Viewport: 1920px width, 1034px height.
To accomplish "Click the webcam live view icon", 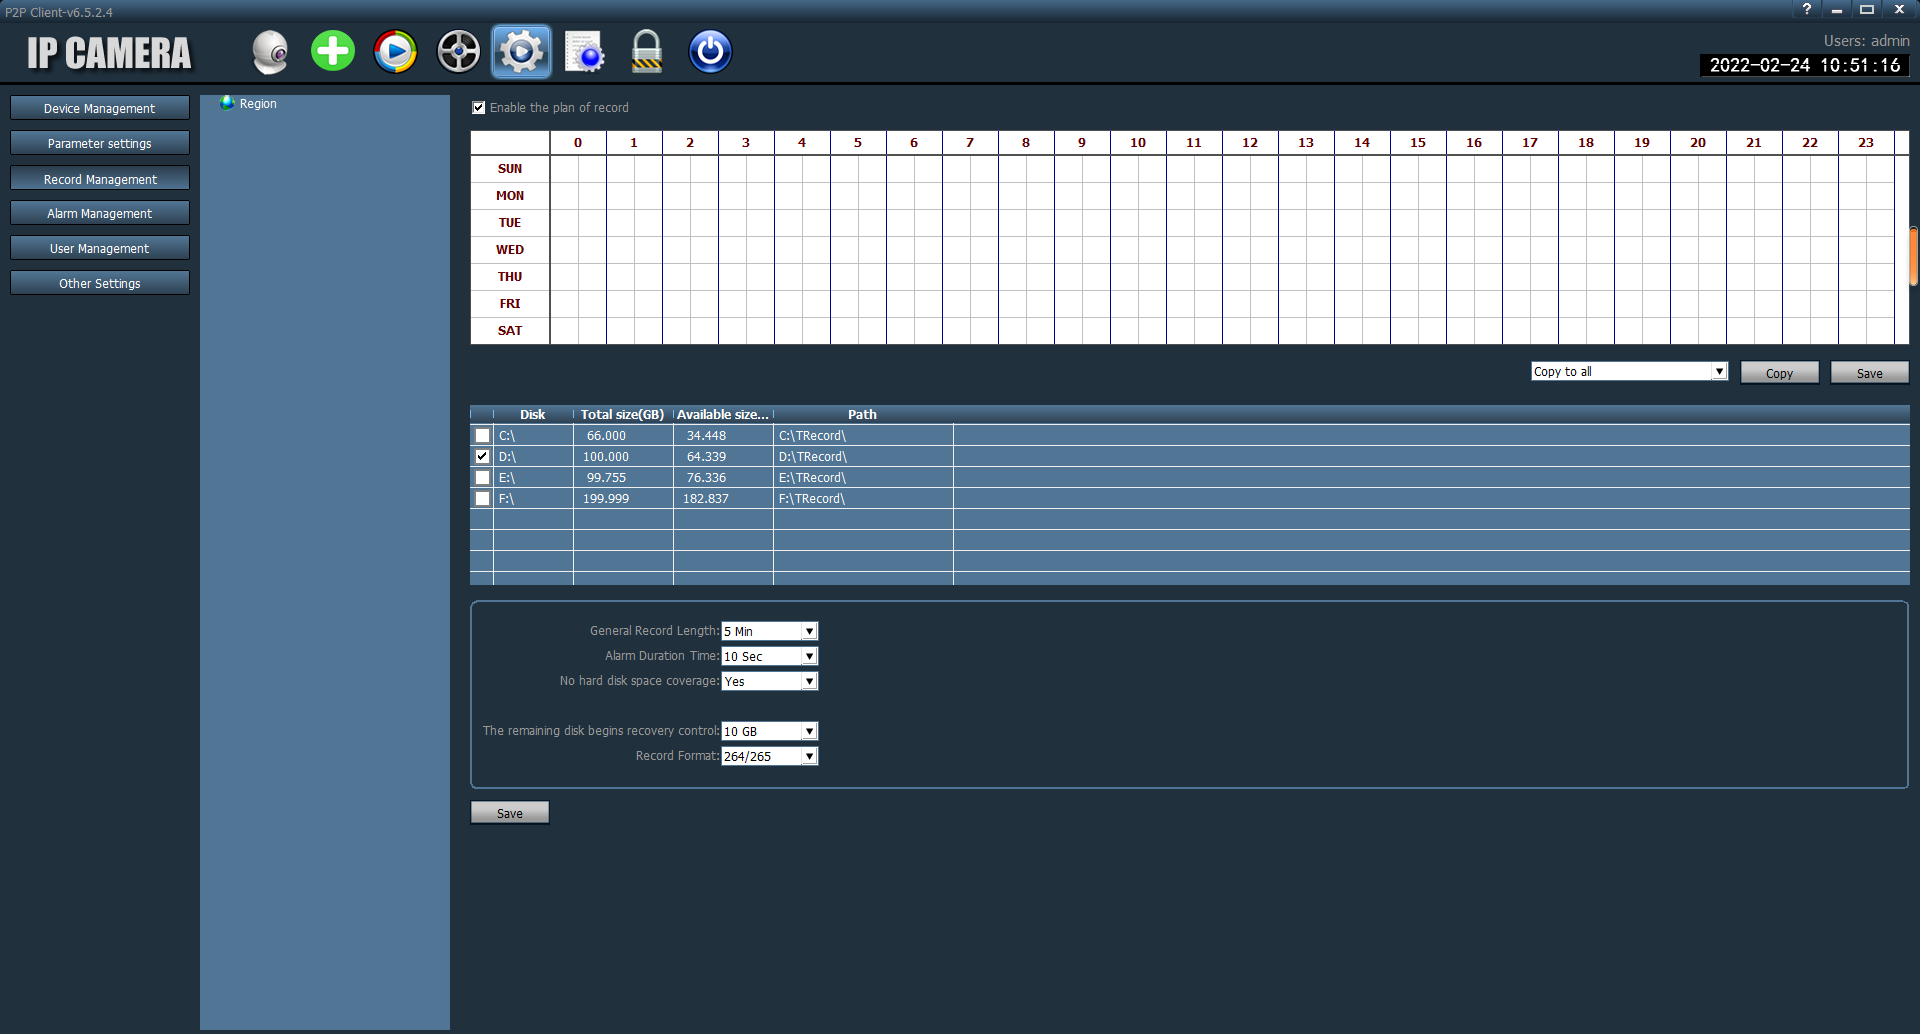I will click(270, 52).
